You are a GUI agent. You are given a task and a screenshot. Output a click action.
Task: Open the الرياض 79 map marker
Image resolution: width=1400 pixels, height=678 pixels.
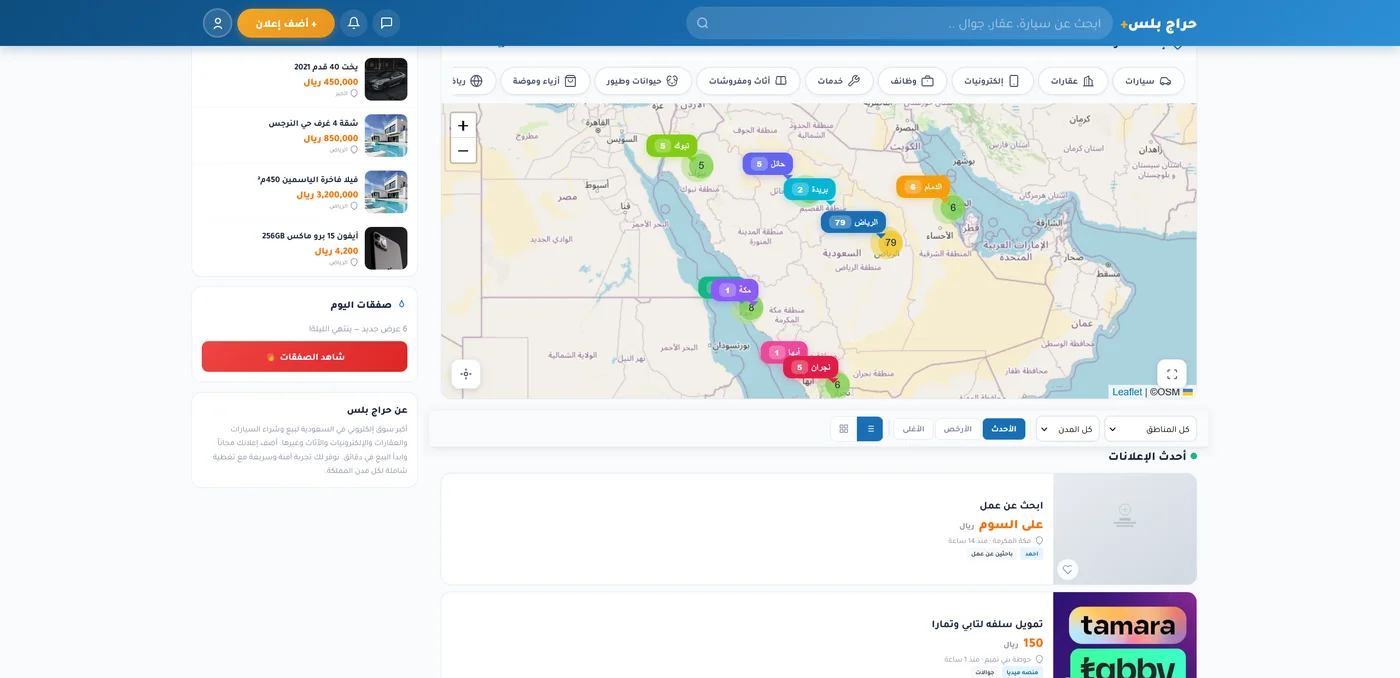coord(854,222)
